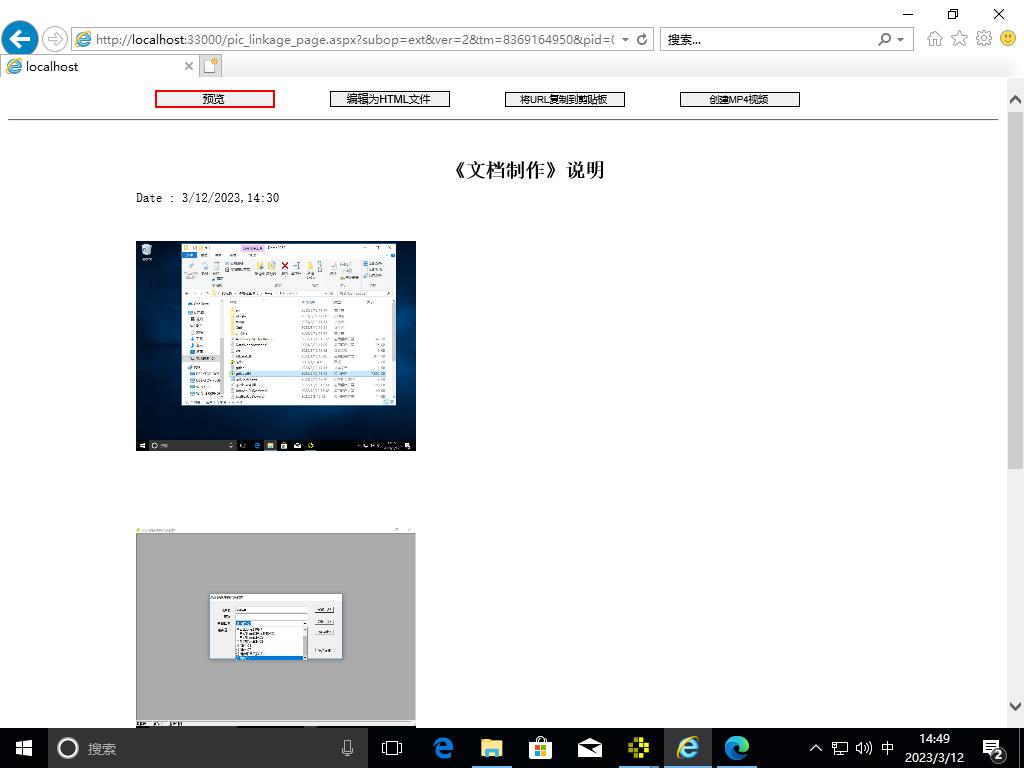The height and width of the screenshot is (768, 1024).
Task: Expand the search provider dropdown arrow
Action: coord(900,40)
